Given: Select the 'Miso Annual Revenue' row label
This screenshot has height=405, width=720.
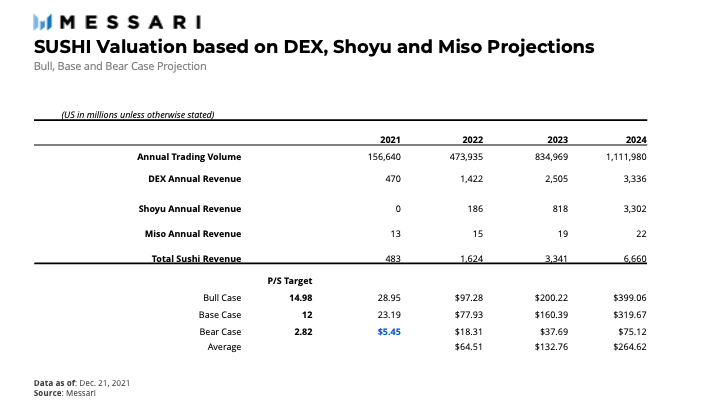Looking at the screenshot, I should click(193, 234).
